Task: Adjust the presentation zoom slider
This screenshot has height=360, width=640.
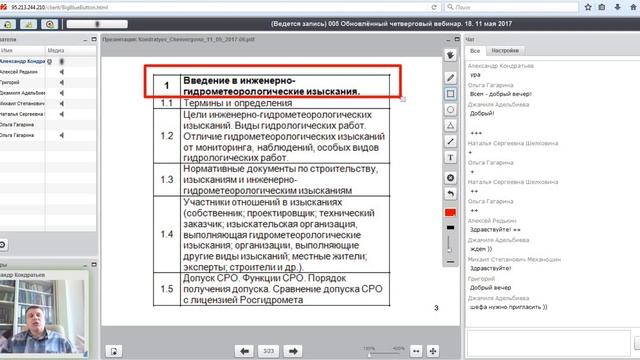Action: point(383,353)
